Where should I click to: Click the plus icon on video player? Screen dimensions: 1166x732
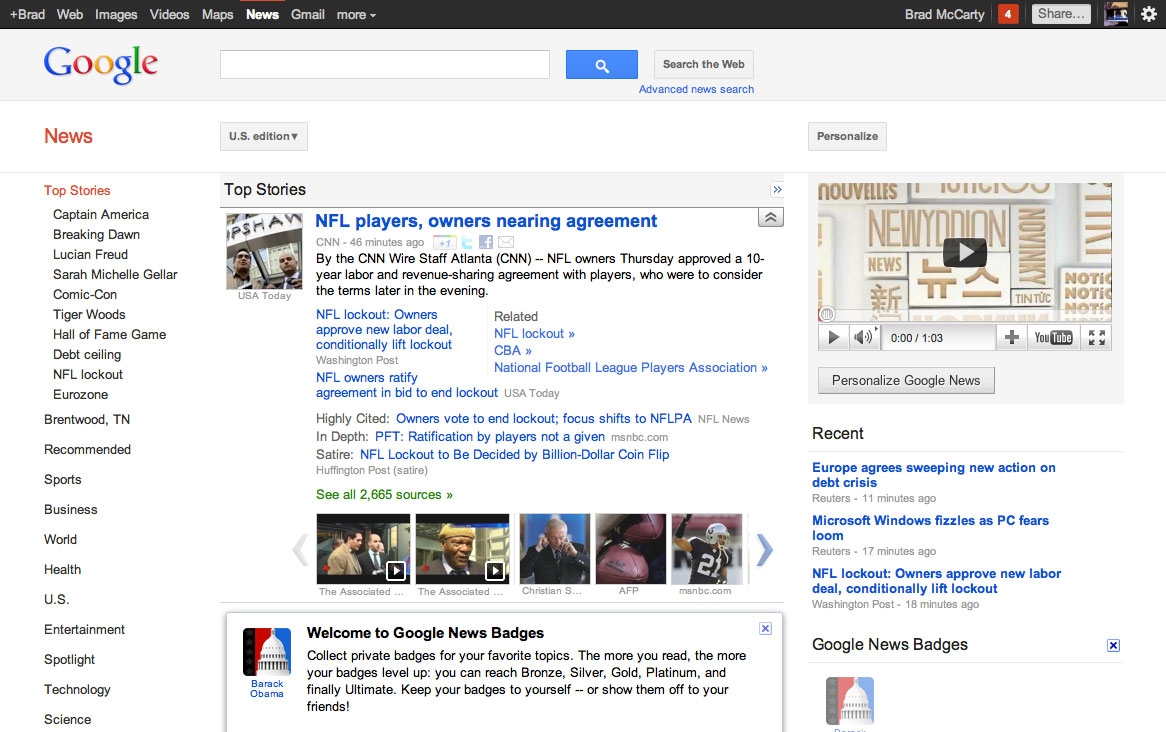click(x=1011, y=338)
